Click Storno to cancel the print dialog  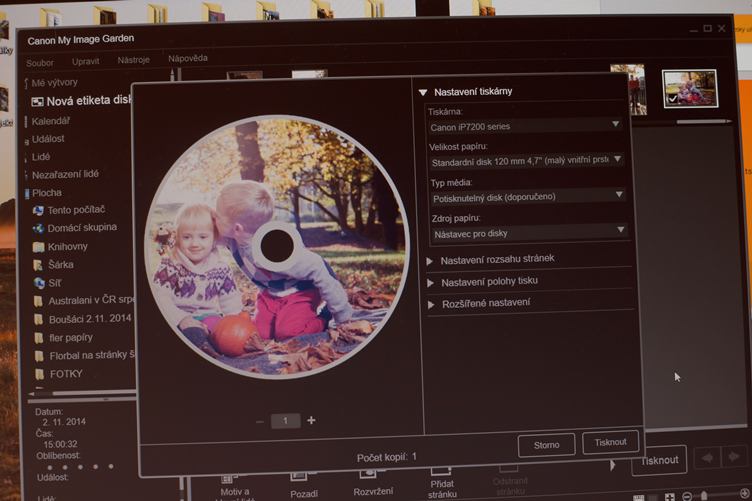coord(546,445)
